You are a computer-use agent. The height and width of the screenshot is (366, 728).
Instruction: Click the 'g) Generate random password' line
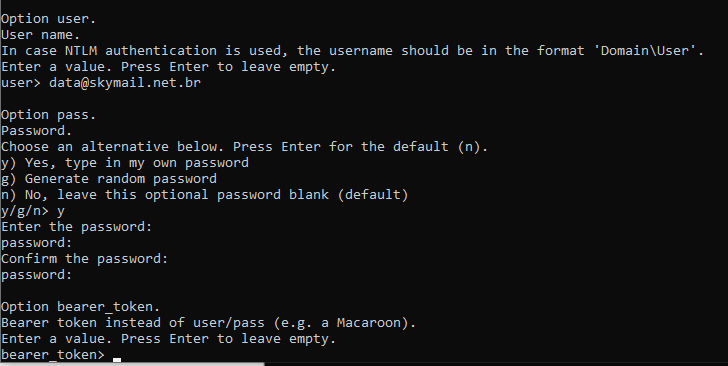point(109,179)
